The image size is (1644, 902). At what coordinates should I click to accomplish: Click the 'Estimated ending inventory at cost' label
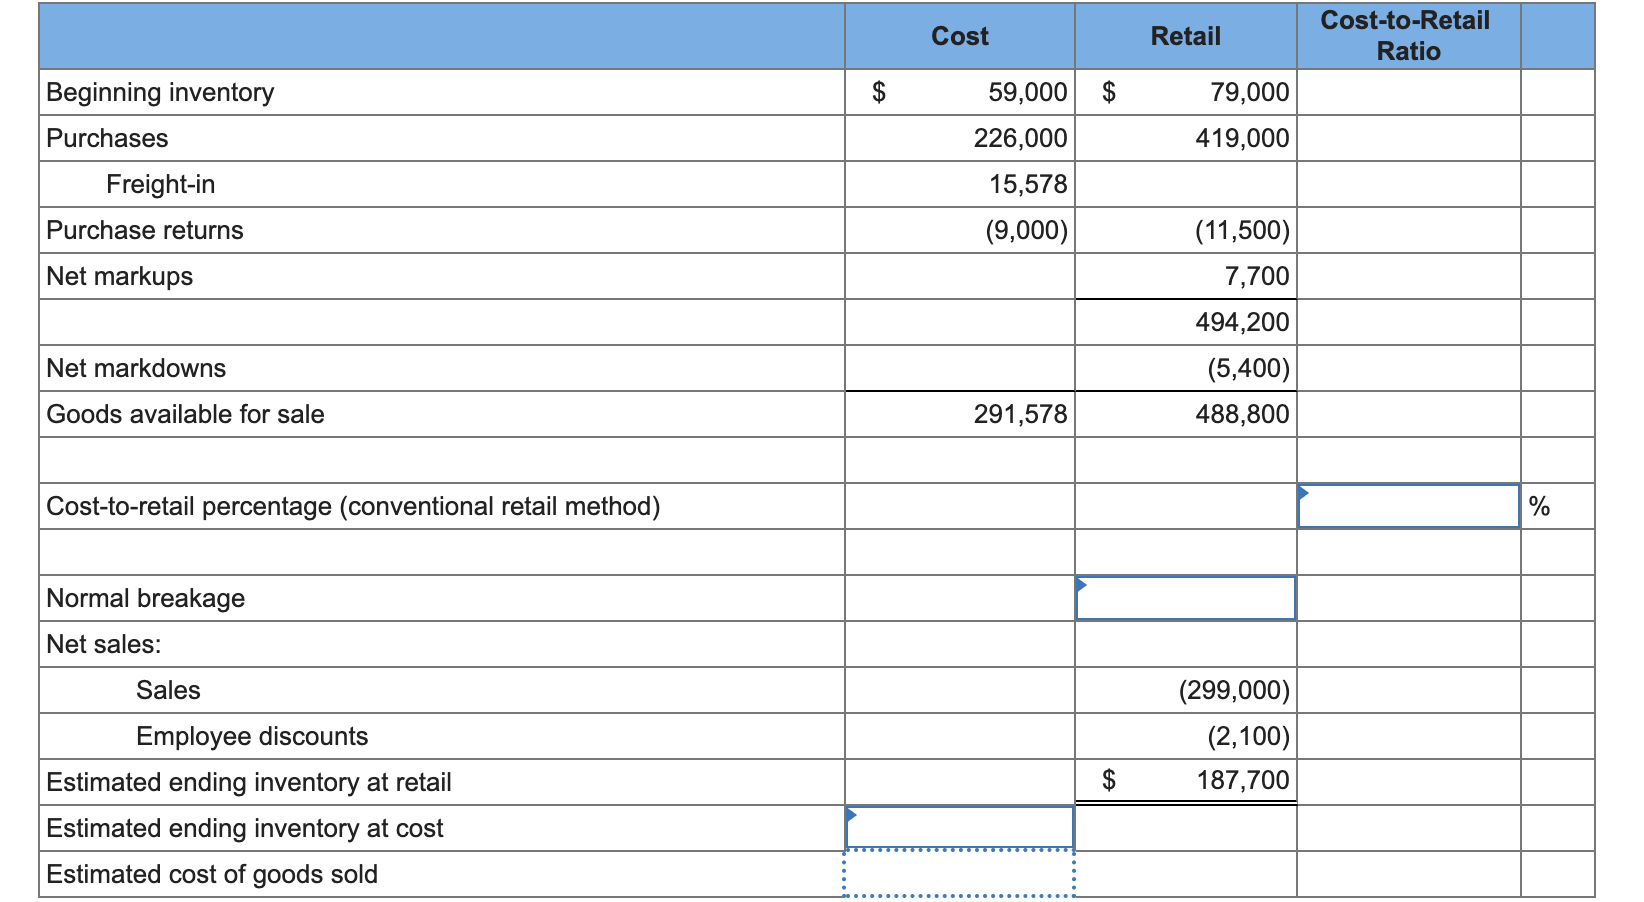(x=245, y=828)
